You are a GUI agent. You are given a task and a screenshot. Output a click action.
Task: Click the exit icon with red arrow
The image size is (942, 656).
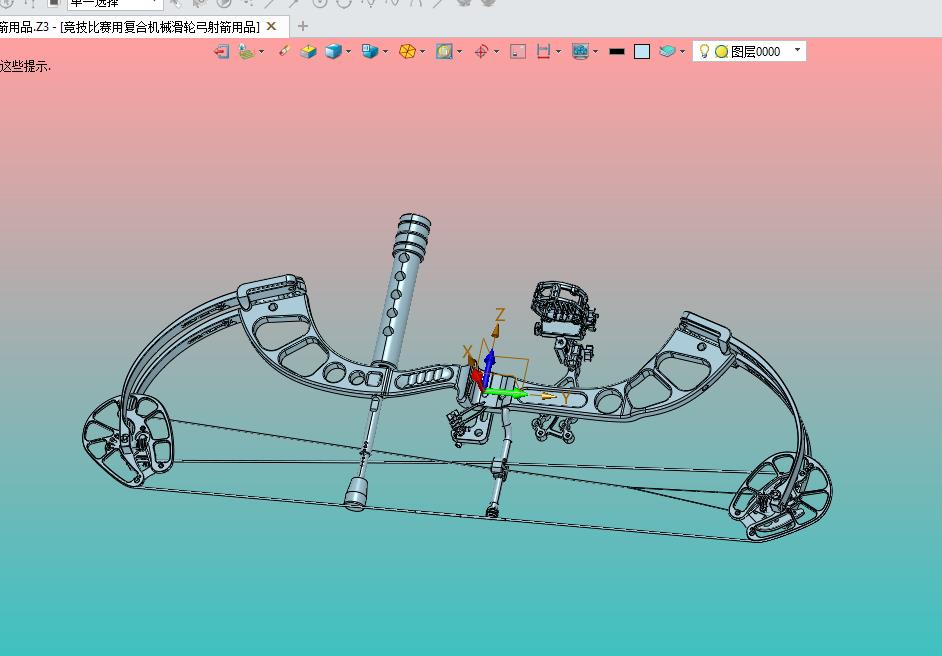[x=221, y=52]
